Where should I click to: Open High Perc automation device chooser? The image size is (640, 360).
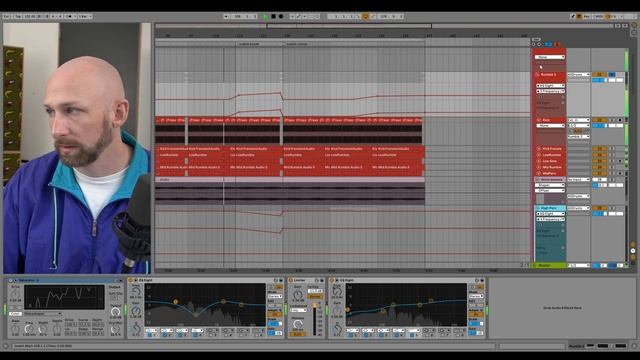point(550,213)
